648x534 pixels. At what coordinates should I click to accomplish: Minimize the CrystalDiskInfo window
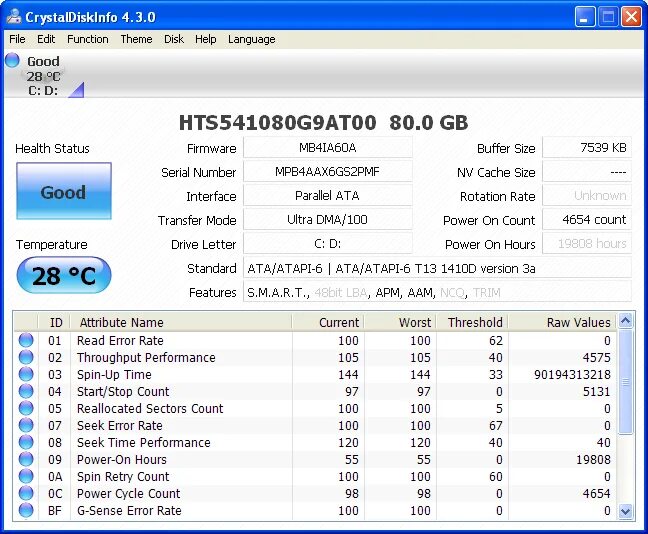pos(584,17)
